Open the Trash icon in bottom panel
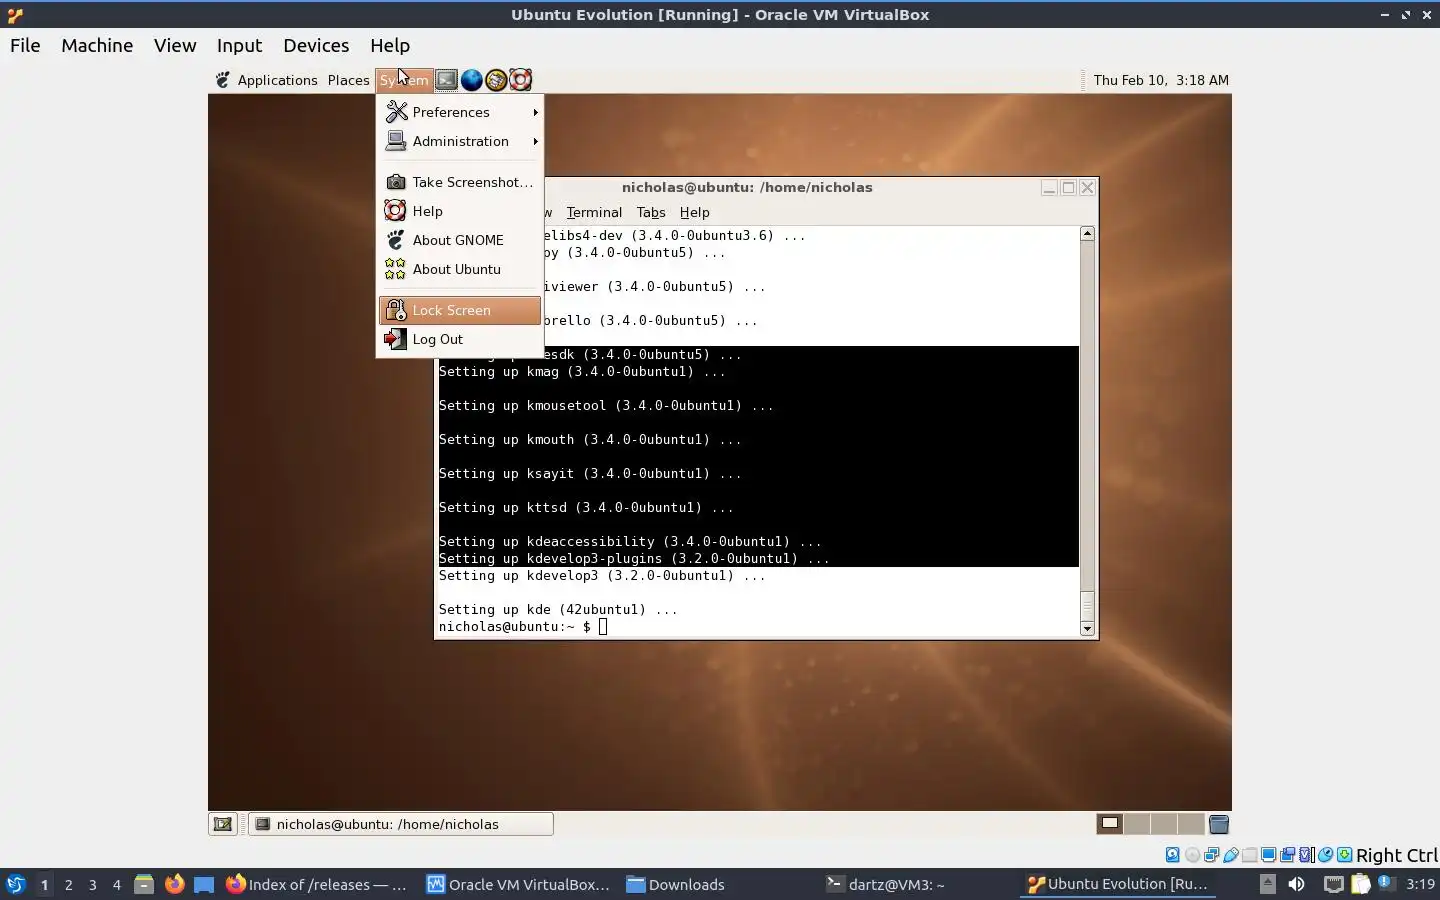The width and height of the screenshot is (1440, 900). [x=1218, y=824]
